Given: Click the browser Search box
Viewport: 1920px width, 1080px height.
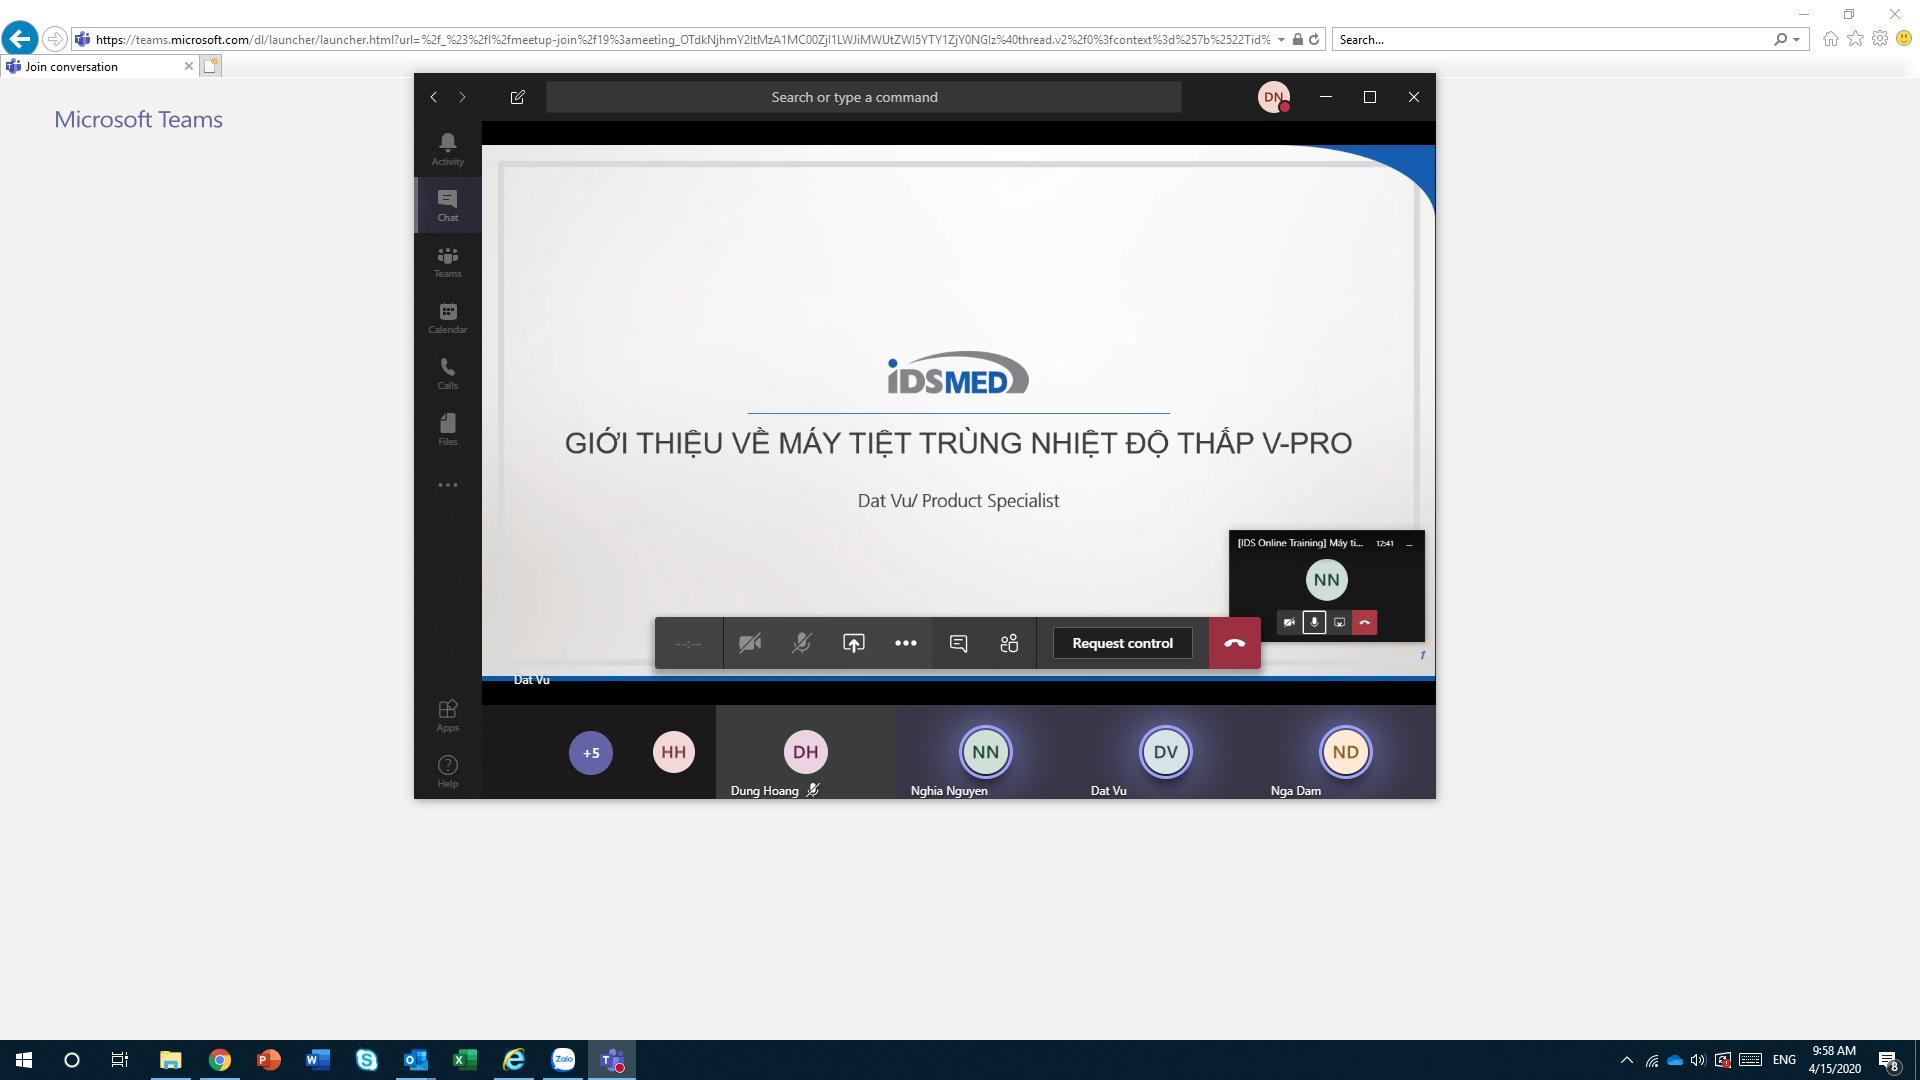Looking at the screenshot, I should 1553,40.
